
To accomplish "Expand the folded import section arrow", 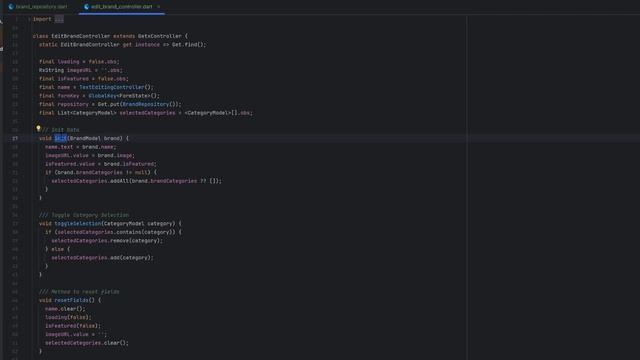I will tap(29, 19).
